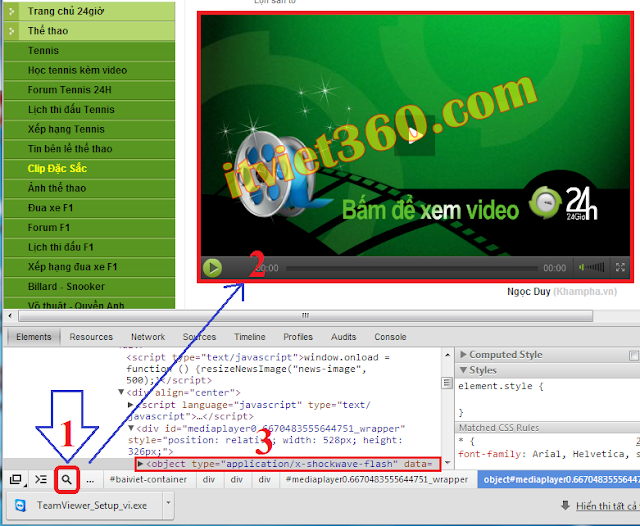Adjust the video volume bars

(592, 267)
